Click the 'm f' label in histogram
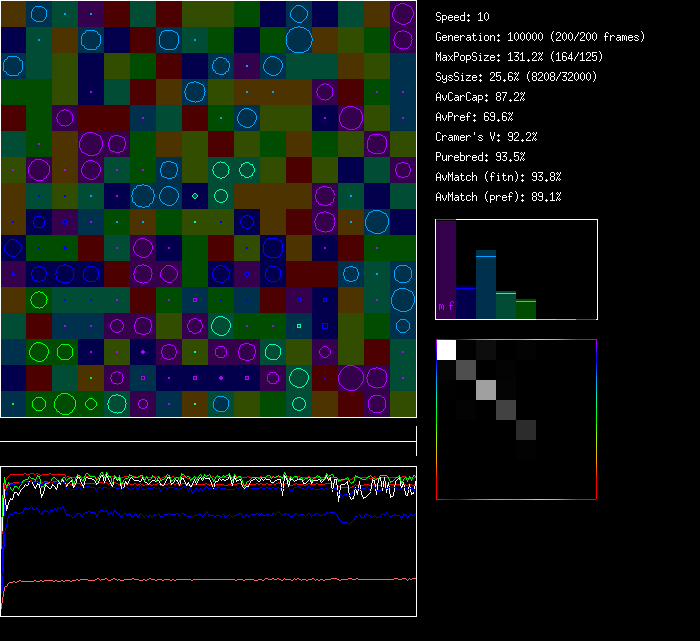The image size is (700, 641). [x=446, y=307]
